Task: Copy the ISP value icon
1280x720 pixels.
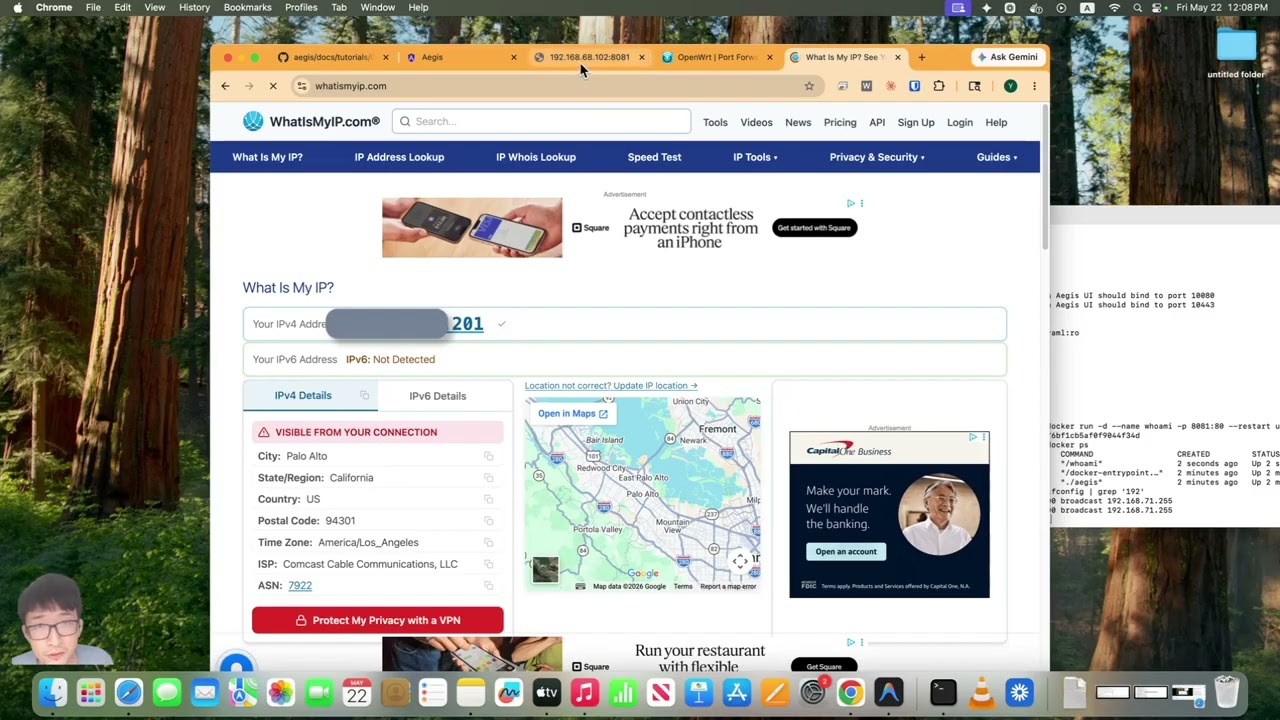Action: [x=489, y=564]
